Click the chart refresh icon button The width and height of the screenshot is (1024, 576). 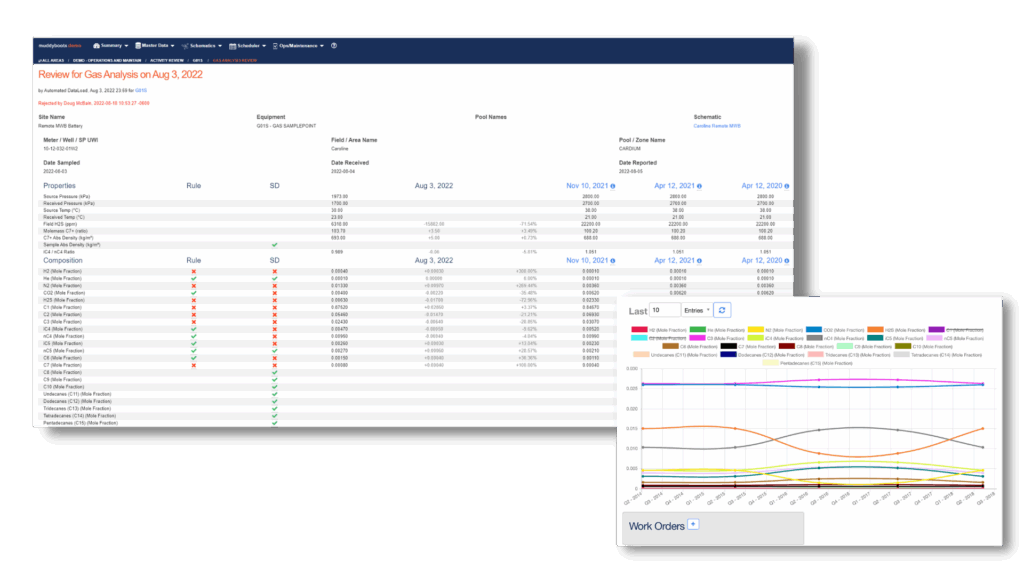(722, 310)
